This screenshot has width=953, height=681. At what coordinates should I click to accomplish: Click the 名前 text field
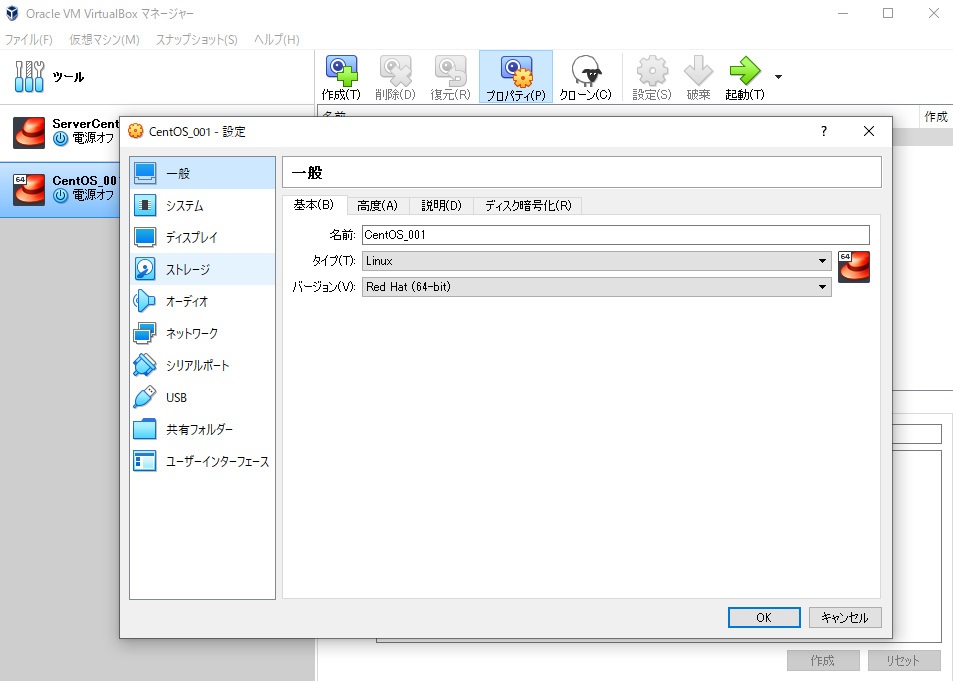click(x=616, y=235)
